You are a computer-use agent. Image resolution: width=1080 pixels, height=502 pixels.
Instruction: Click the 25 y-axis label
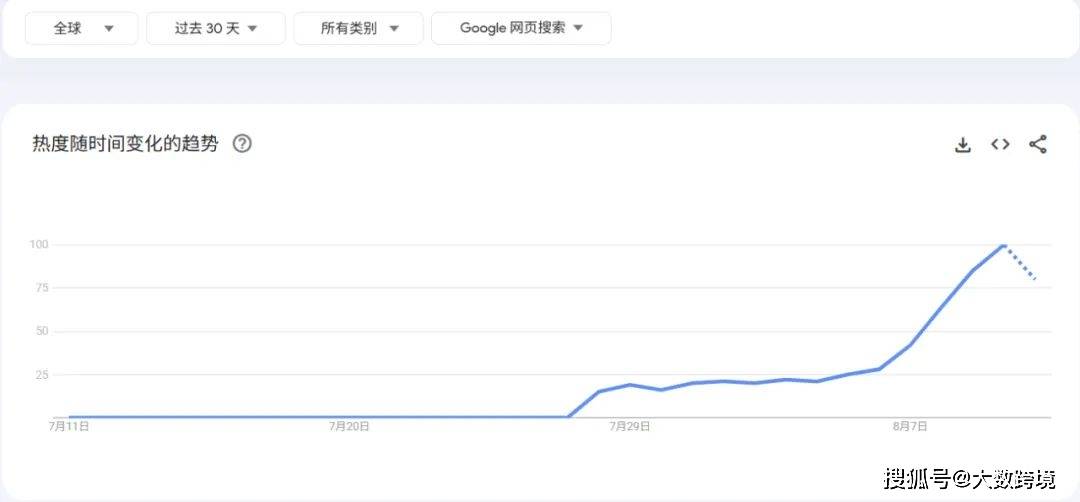click(40, 375)
